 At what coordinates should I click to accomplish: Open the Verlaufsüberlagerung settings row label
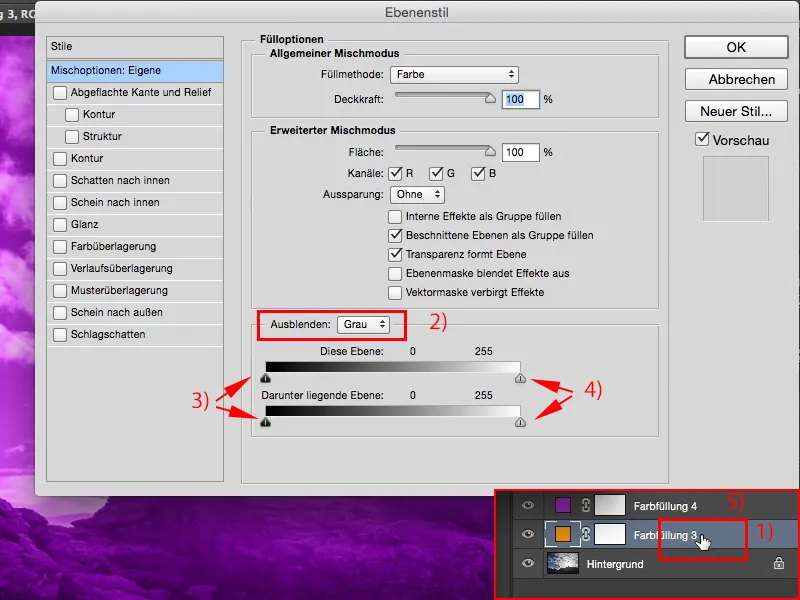(121, 268)
